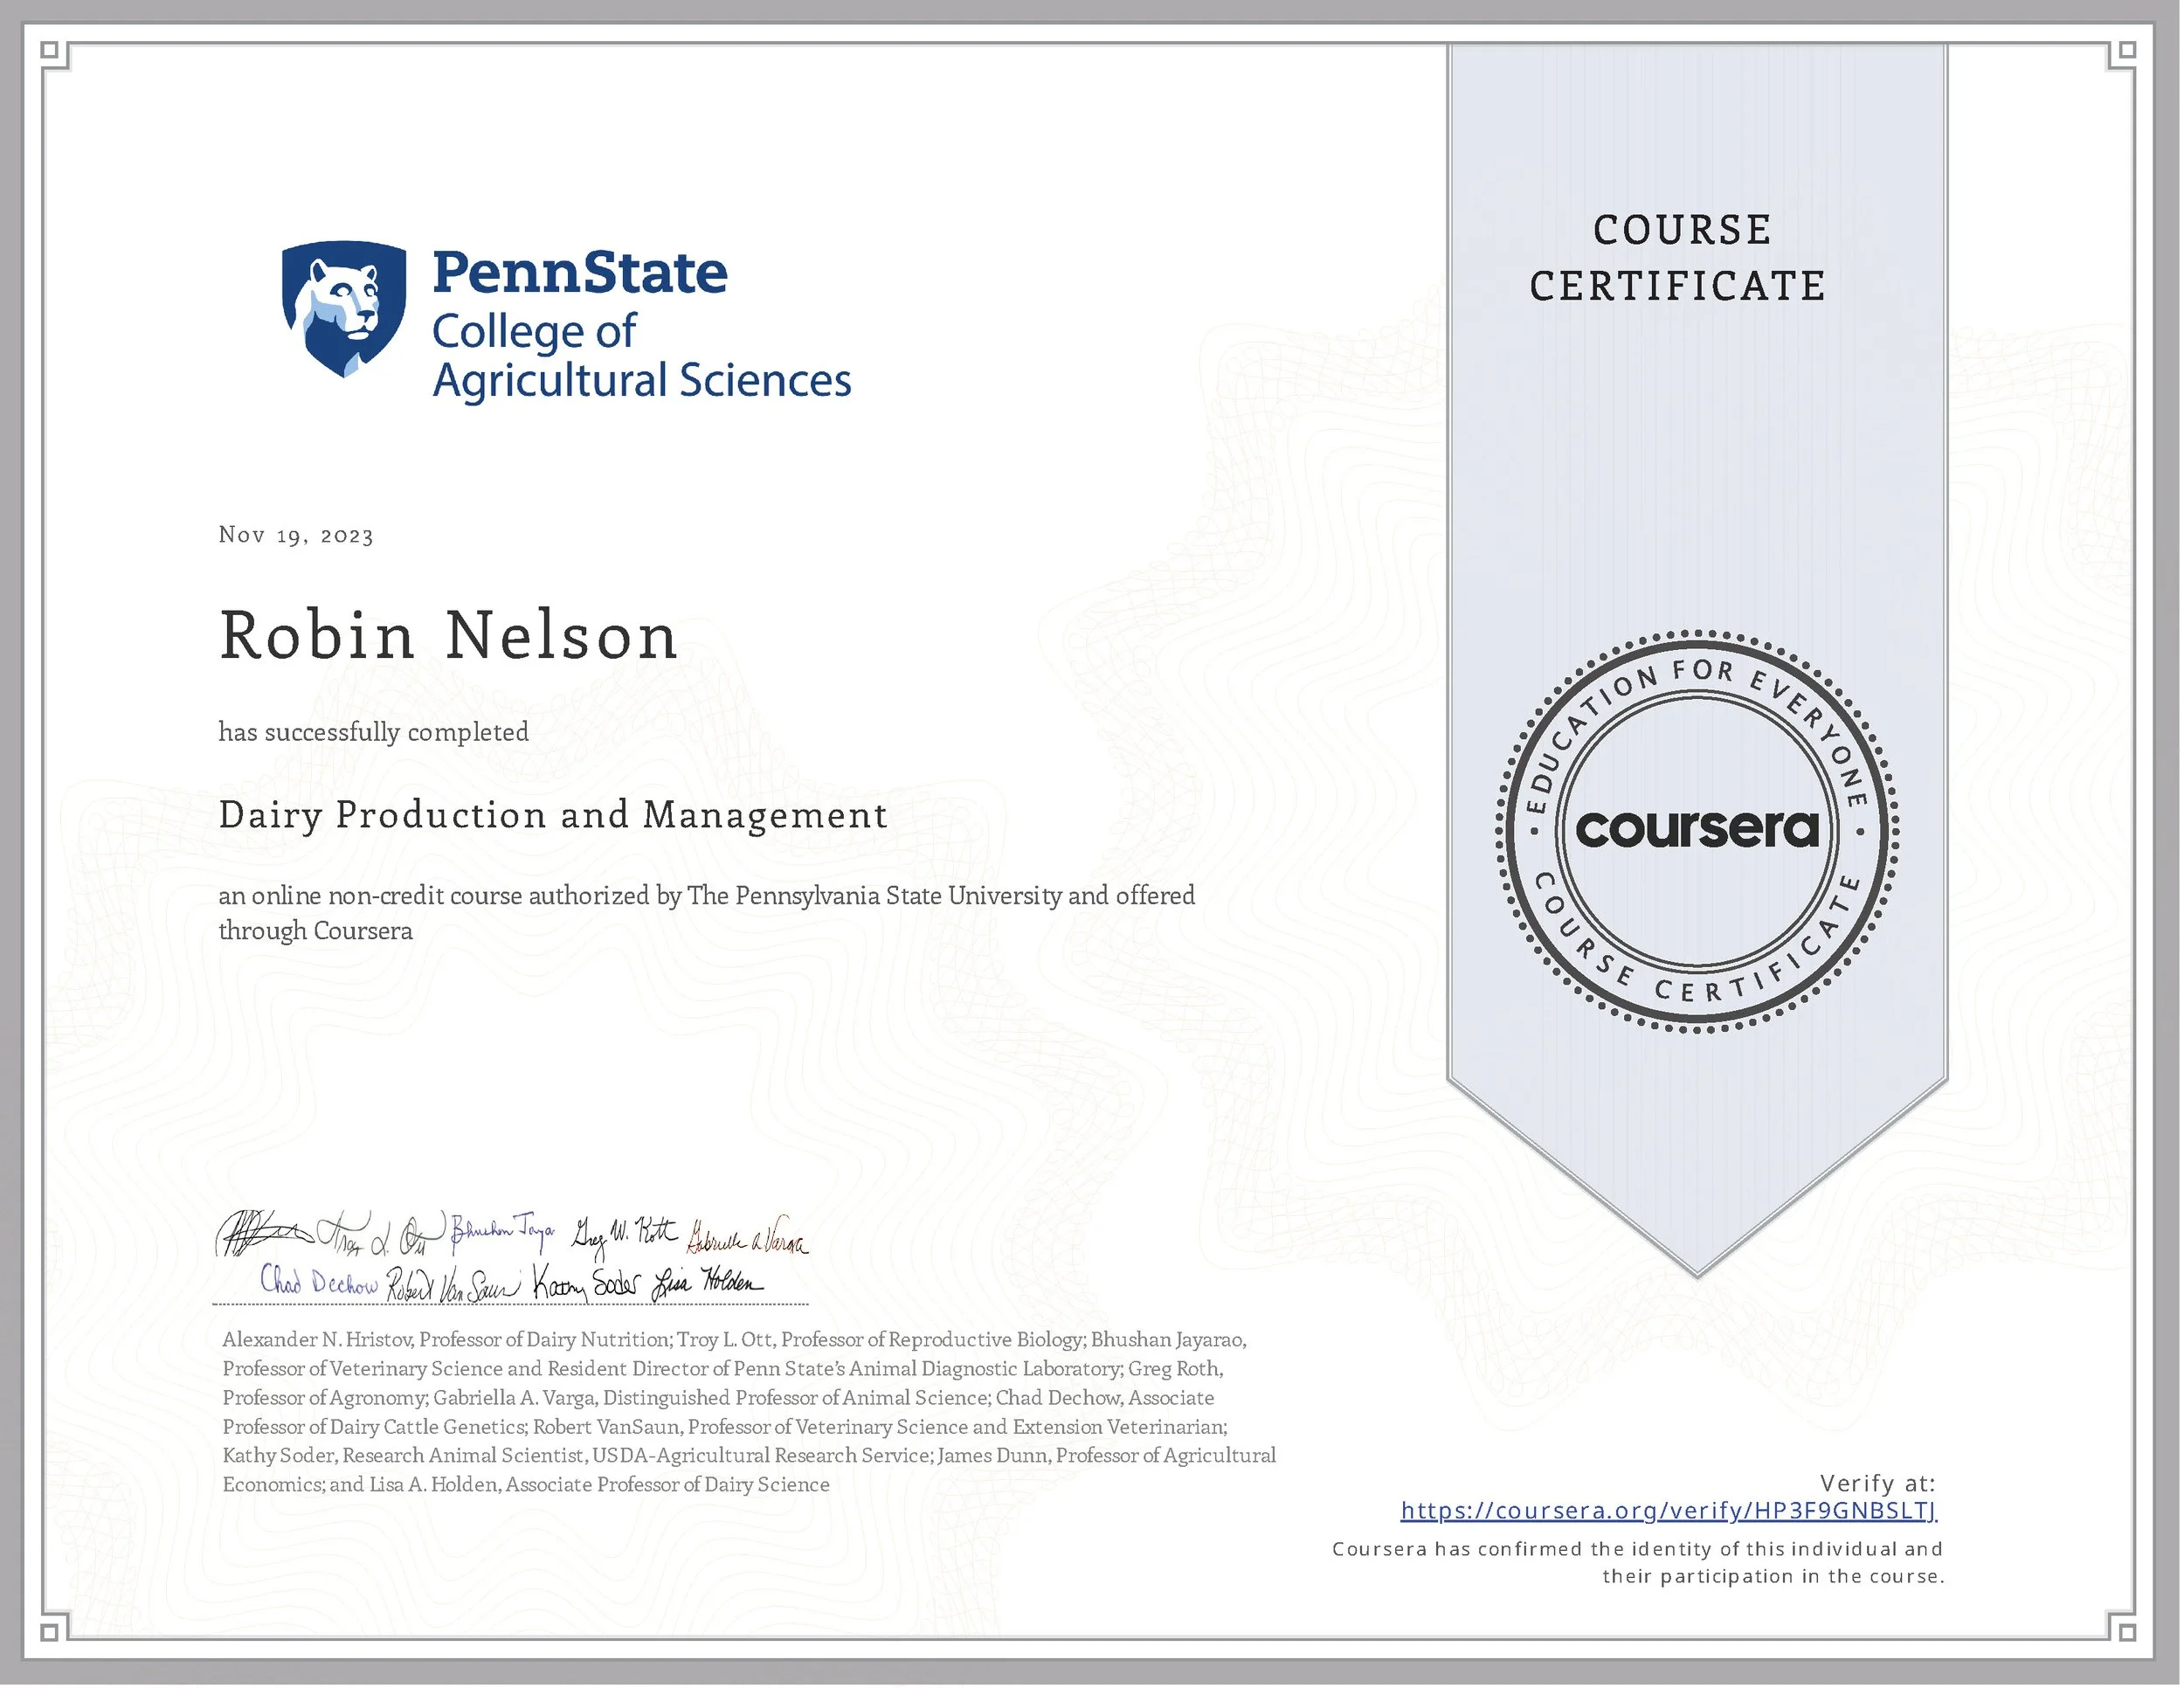Viewport: 2184px width, 1688px height.
Task: Click the instructor credits paragraph
Action: coord(748,1411)
